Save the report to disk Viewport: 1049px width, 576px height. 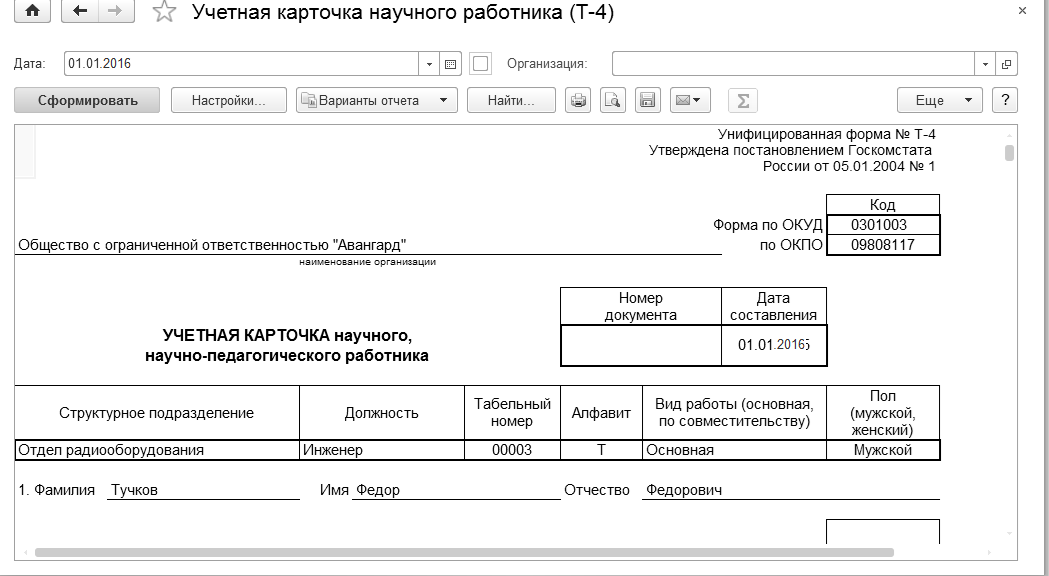point(647,100)
